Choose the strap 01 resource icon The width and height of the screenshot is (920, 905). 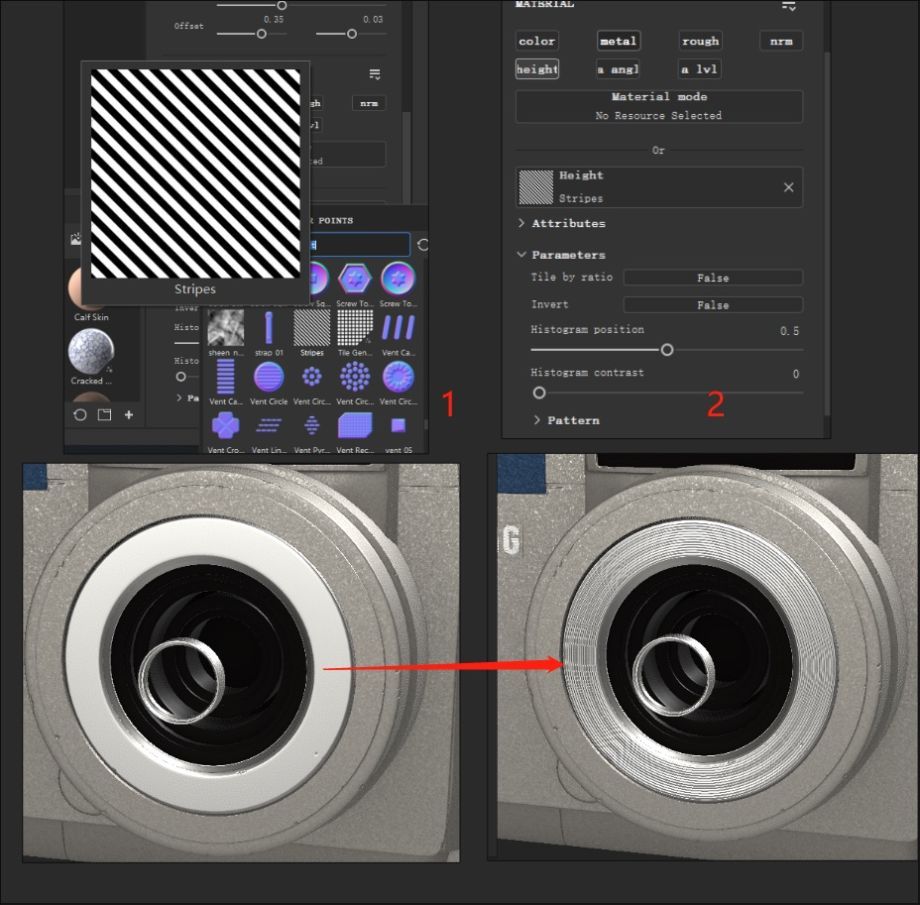269,327
